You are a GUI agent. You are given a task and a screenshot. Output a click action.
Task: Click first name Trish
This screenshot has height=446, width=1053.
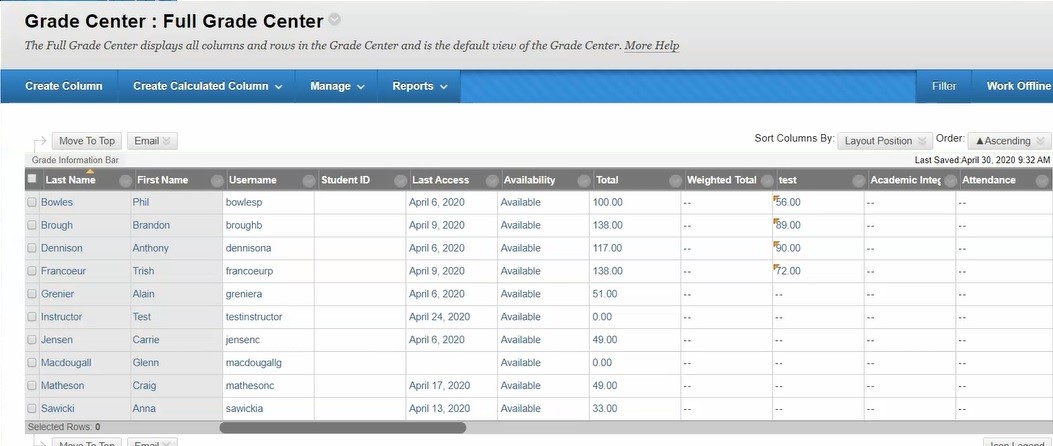143,271
